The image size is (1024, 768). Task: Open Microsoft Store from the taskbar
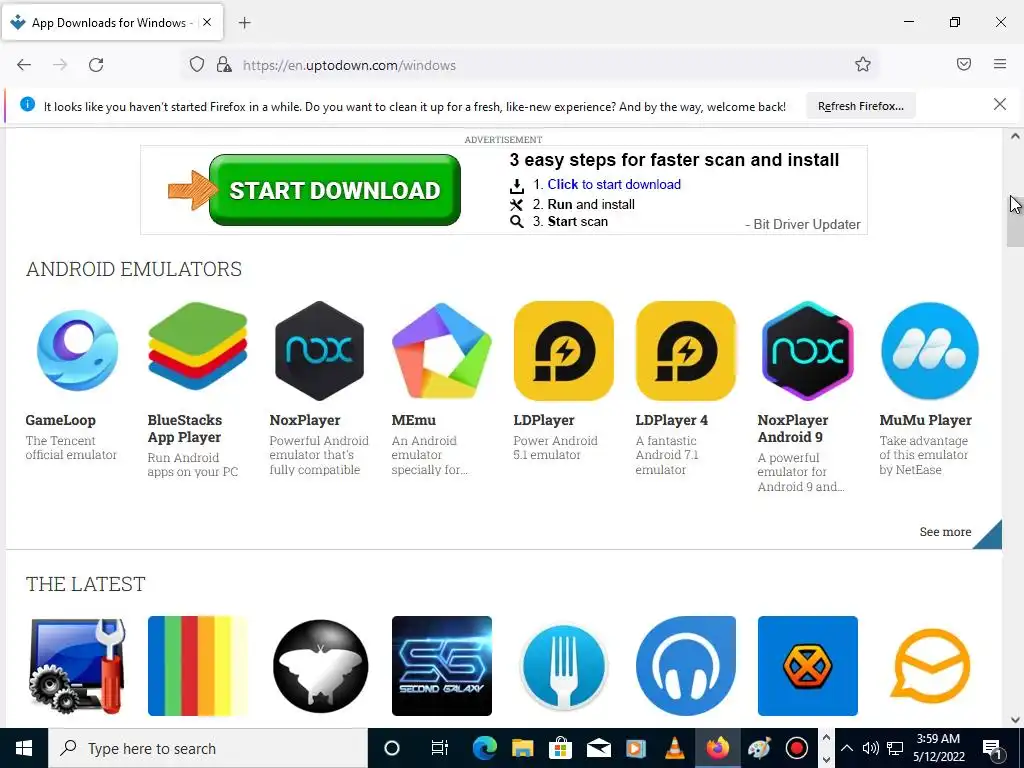point(560,748)
